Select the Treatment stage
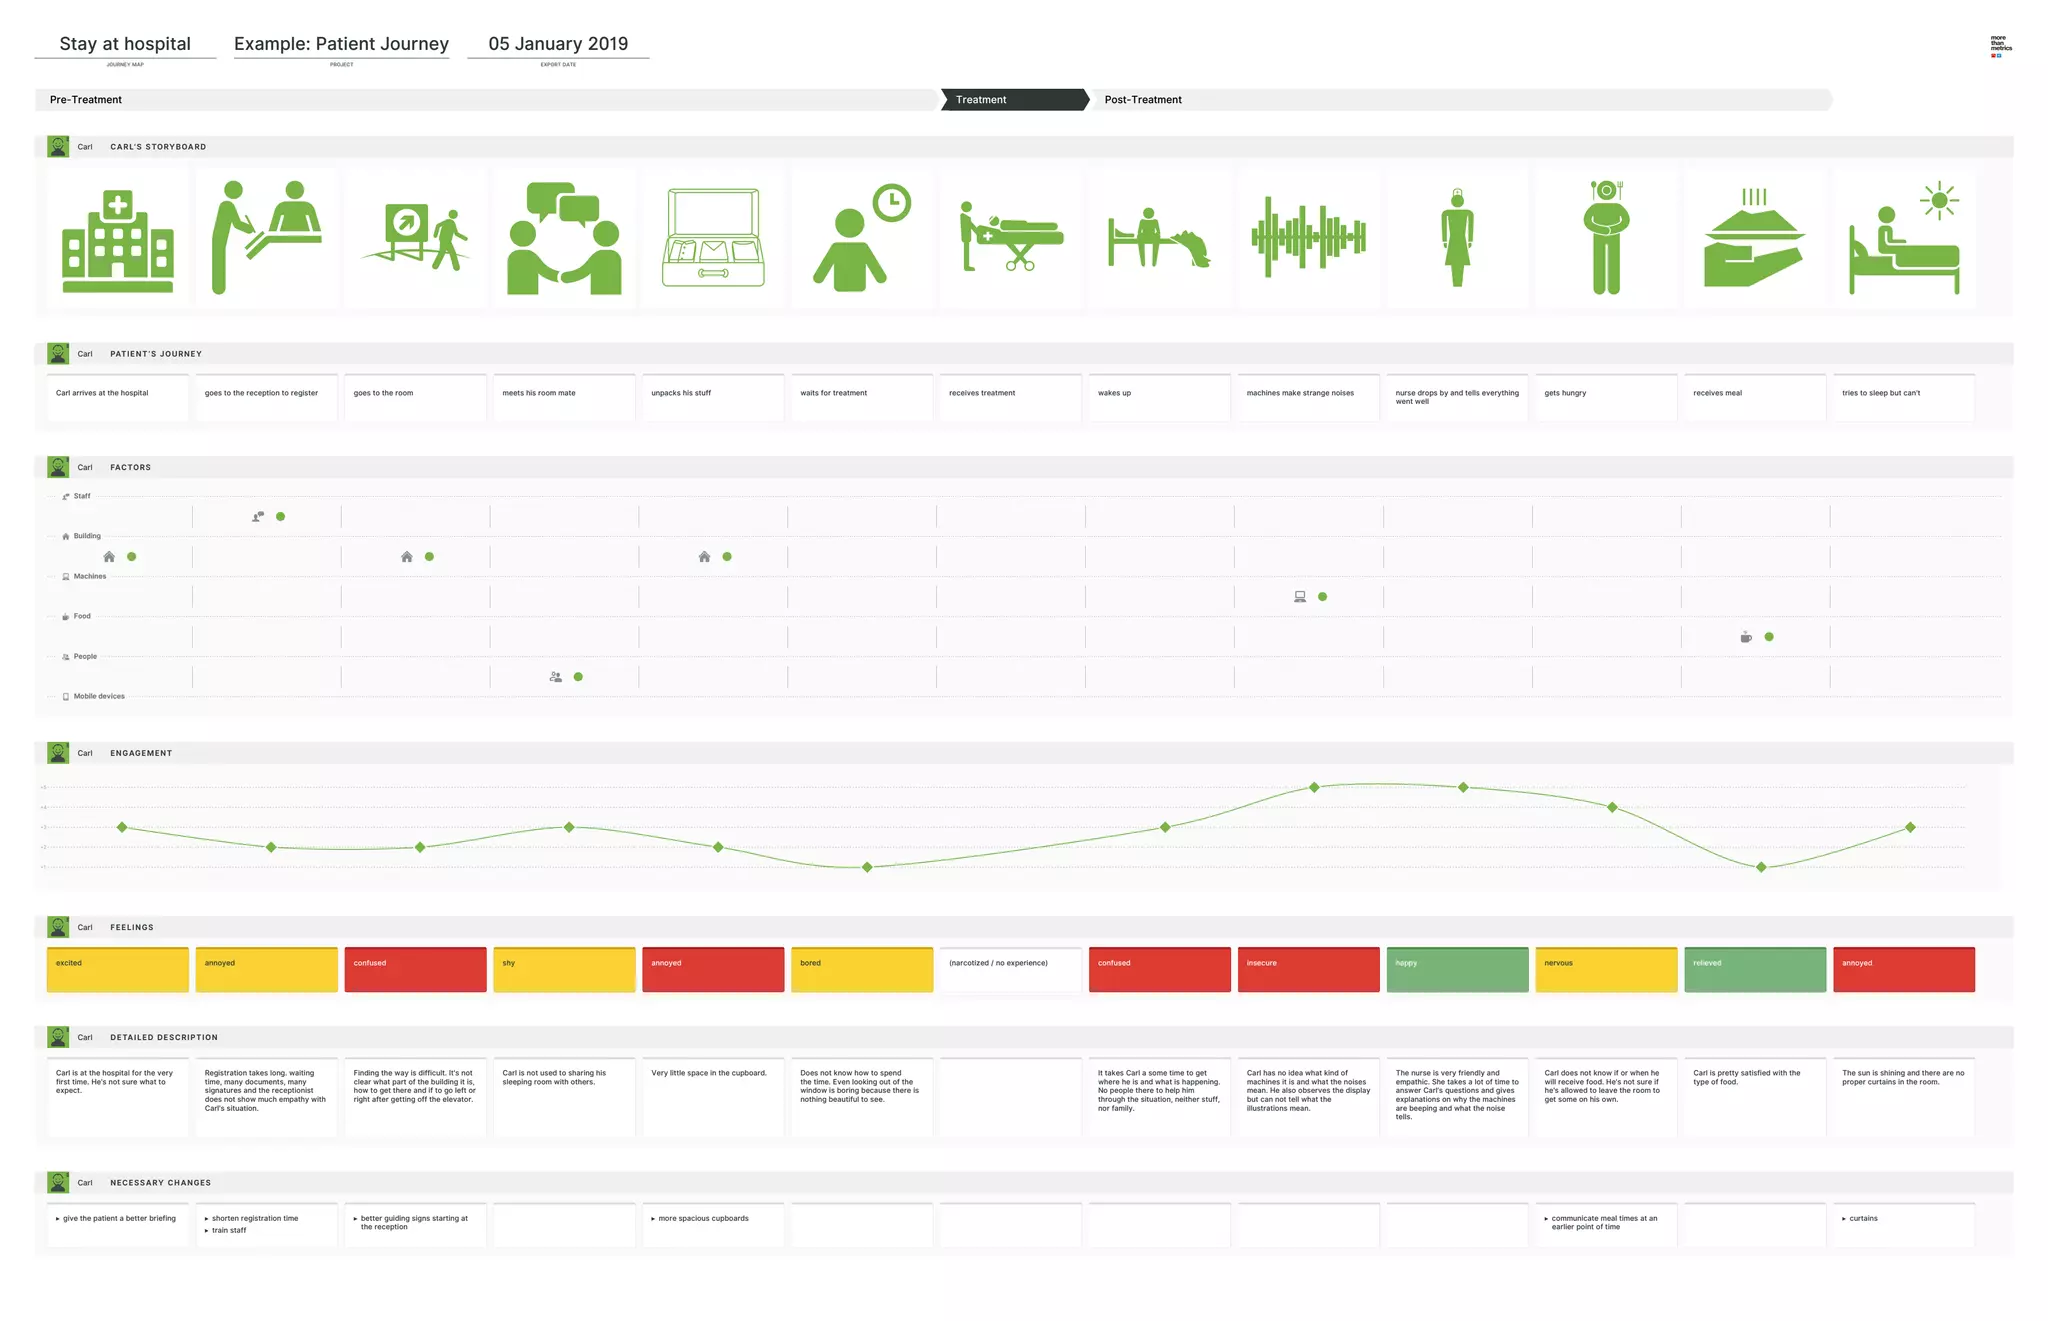Image resolution: width=2048 pixels, height=1321 pixels. (x=1014, y=100)
